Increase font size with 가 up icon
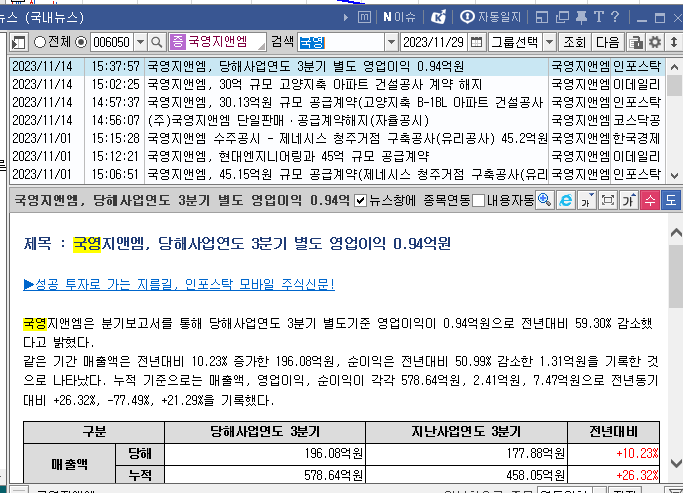Screen dimensions: 683x493 click(x=629, y=200)
